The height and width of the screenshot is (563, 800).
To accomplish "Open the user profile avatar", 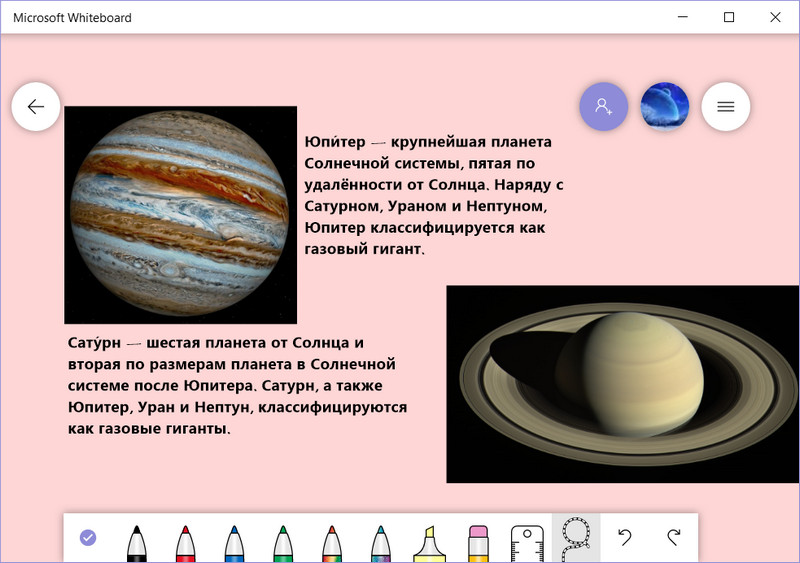I will [665, 107].
